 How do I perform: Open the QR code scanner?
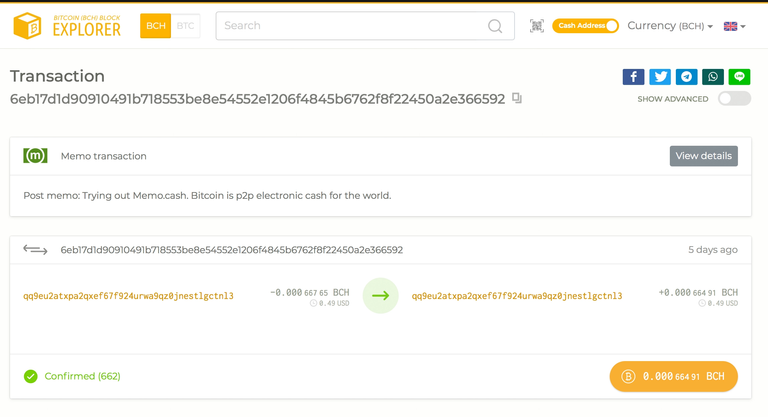point(537,26)
